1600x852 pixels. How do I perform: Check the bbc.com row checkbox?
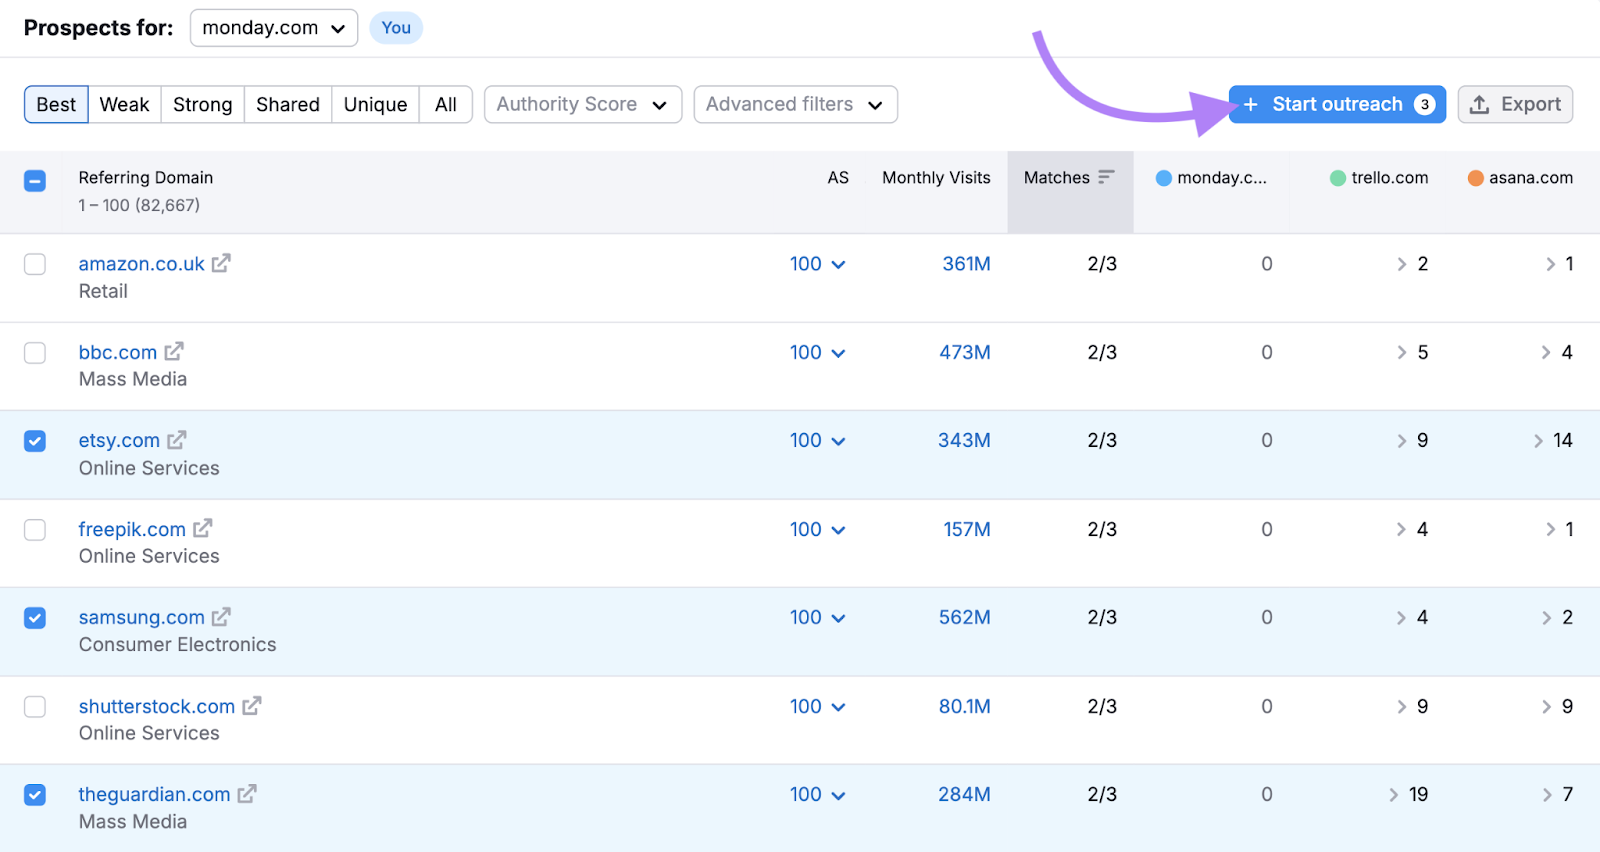pos(35,353)
